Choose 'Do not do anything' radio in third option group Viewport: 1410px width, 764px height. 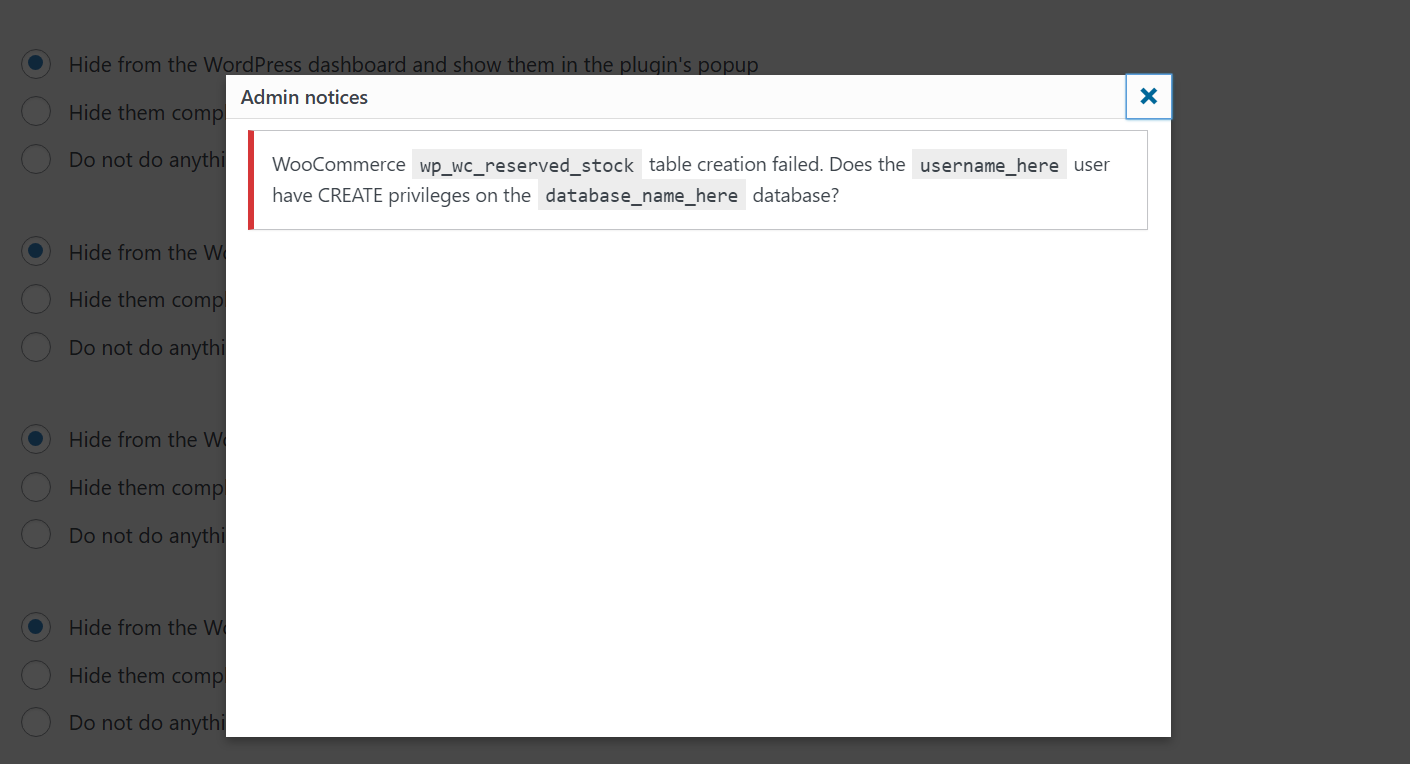36,534
